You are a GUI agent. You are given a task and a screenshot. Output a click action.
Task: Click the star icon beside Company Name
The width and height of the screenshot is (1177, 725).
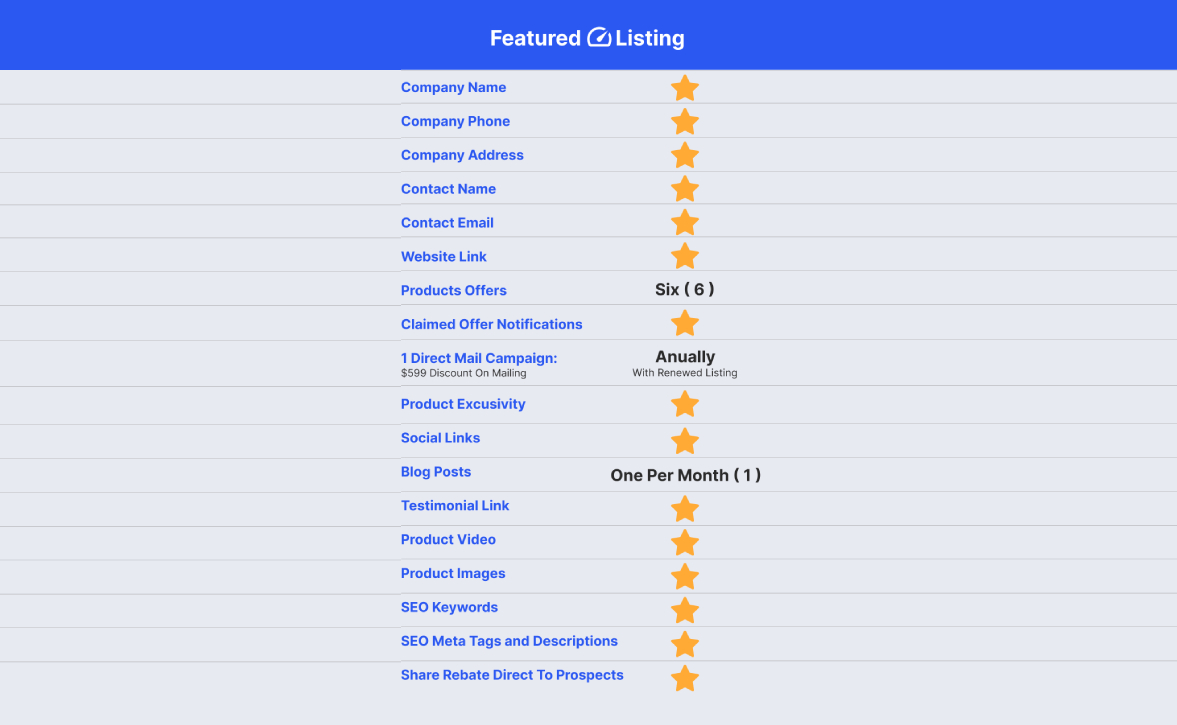685,88
